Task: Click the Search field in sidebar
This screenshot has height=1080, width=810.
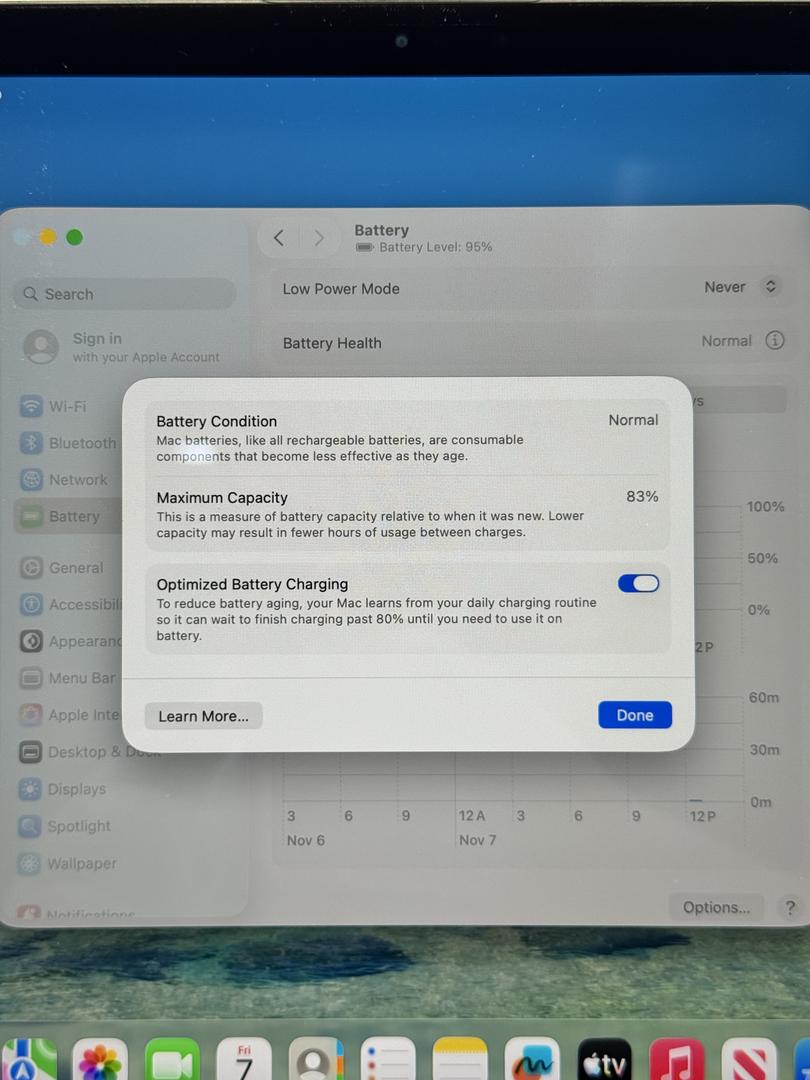Action: 125,294
